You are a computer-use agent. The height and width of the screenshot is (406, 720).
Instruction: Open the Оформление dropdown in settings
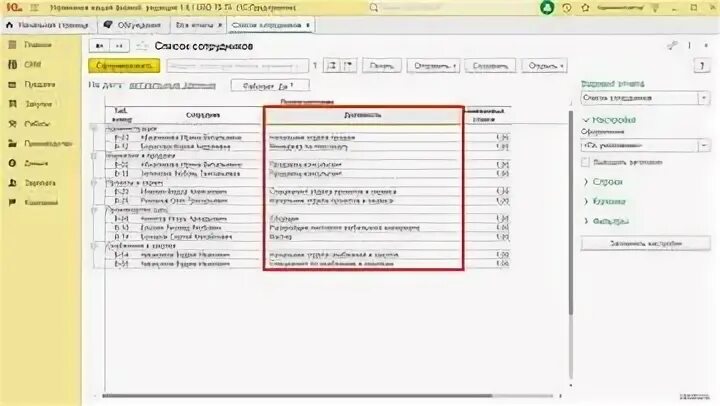coord(704,146)
